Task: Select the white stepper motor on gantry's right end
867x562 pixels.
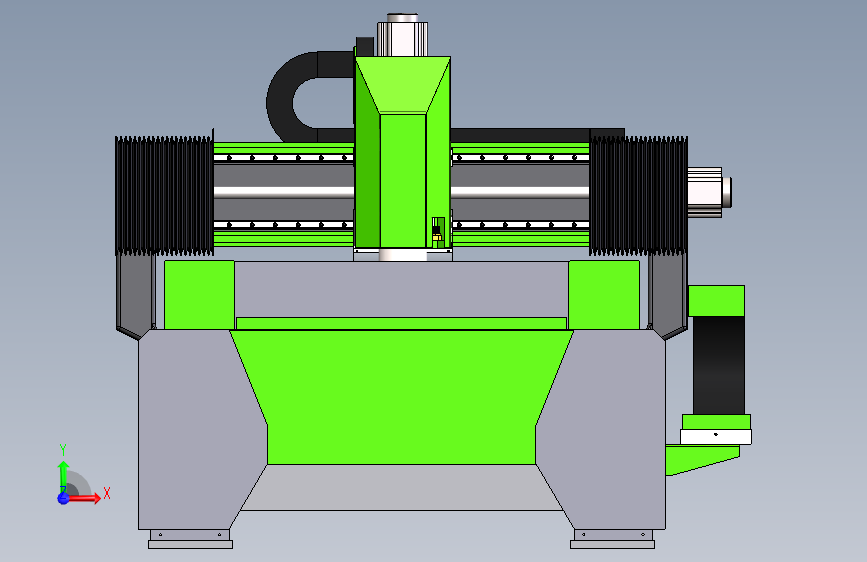Action: click(709, 192)
